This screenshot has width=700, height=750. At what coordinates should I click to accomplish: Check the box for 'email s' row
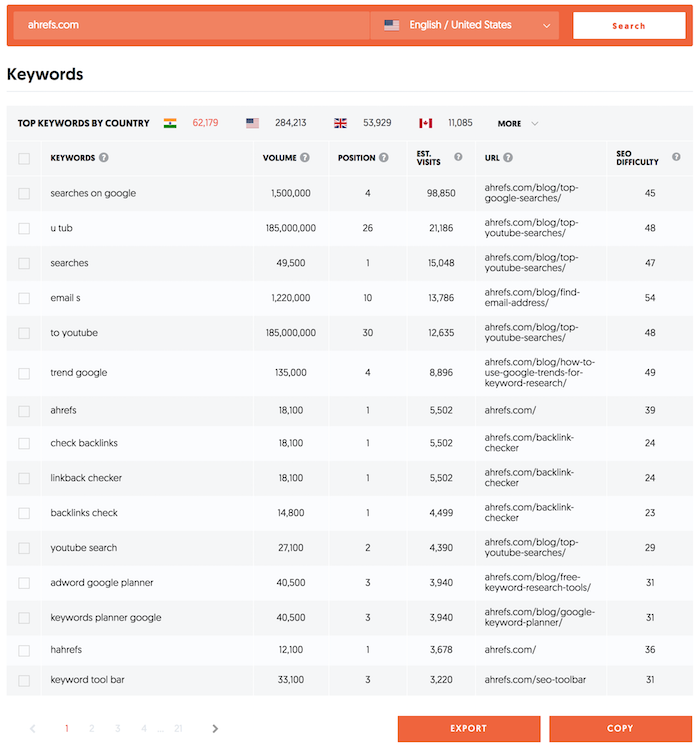[24, 298]
